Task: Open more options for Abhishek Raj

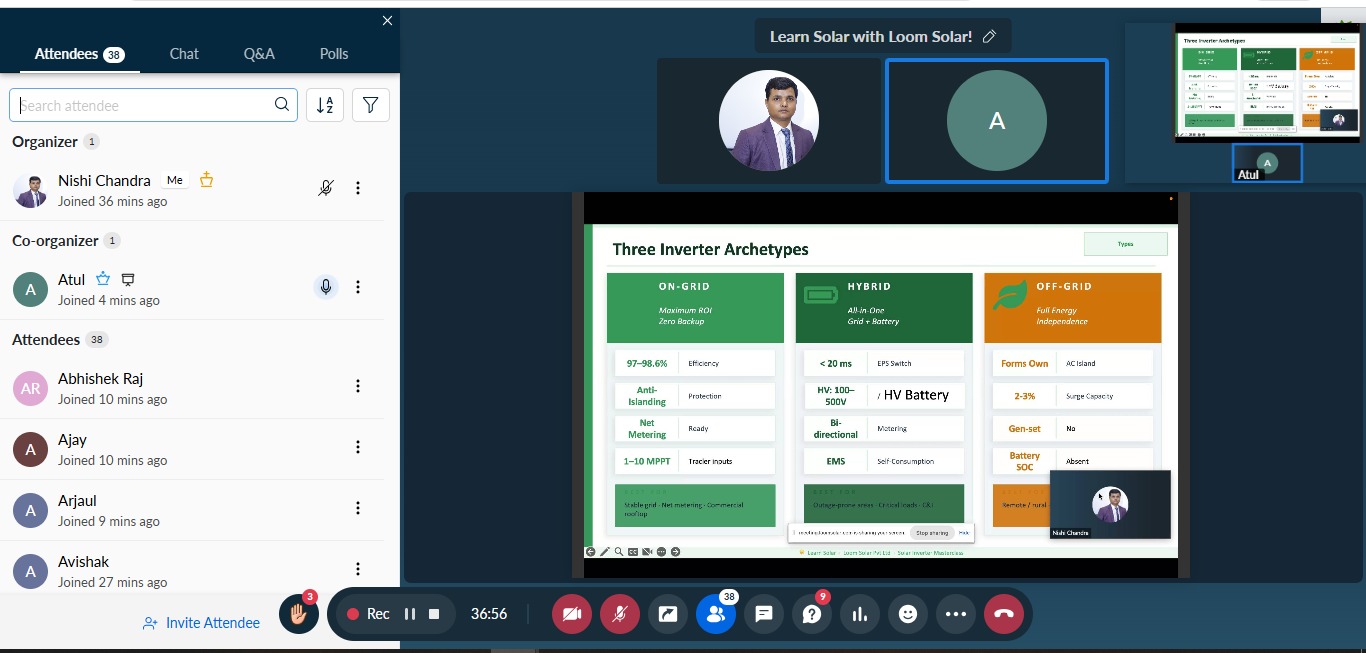Action: pyautogui.click(x=358, y=387)
